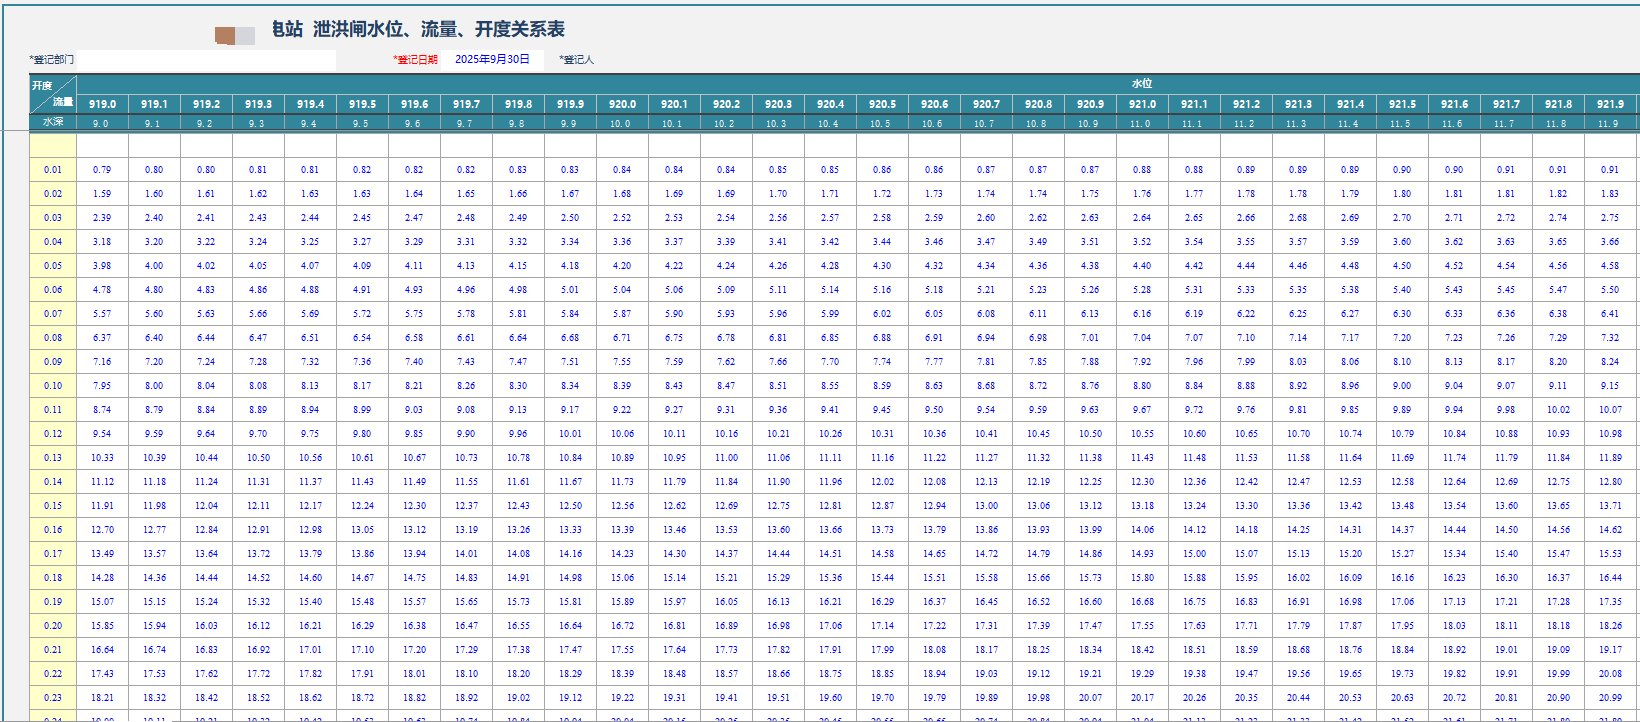
Task: Click flow value 8.00 in the 919.1 column
Action: click(x=154, y=386)
